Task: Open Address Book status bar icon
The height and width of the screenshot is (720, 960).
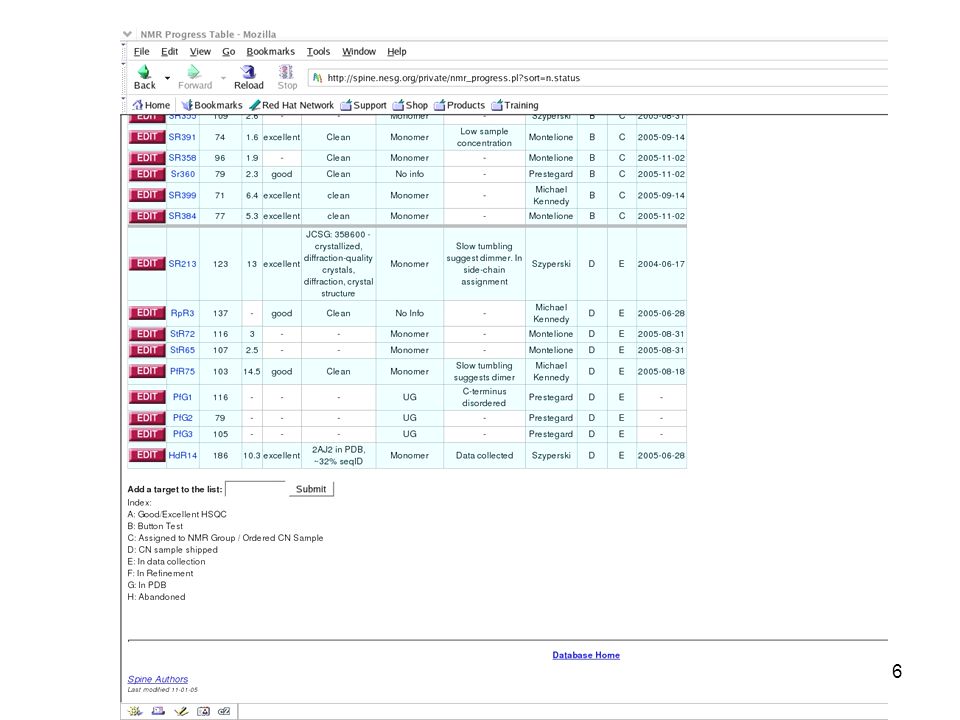Action: pyautogui.click(x=203, y=711)
